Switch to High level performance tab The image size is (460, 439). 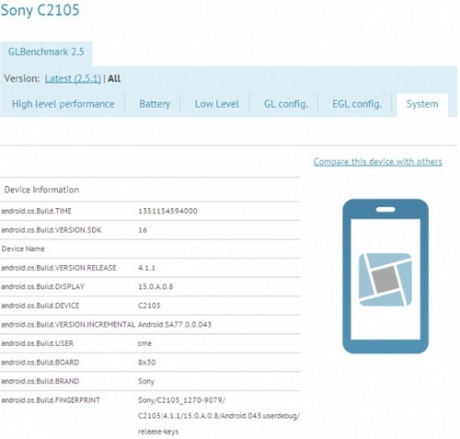coord(63,104)
